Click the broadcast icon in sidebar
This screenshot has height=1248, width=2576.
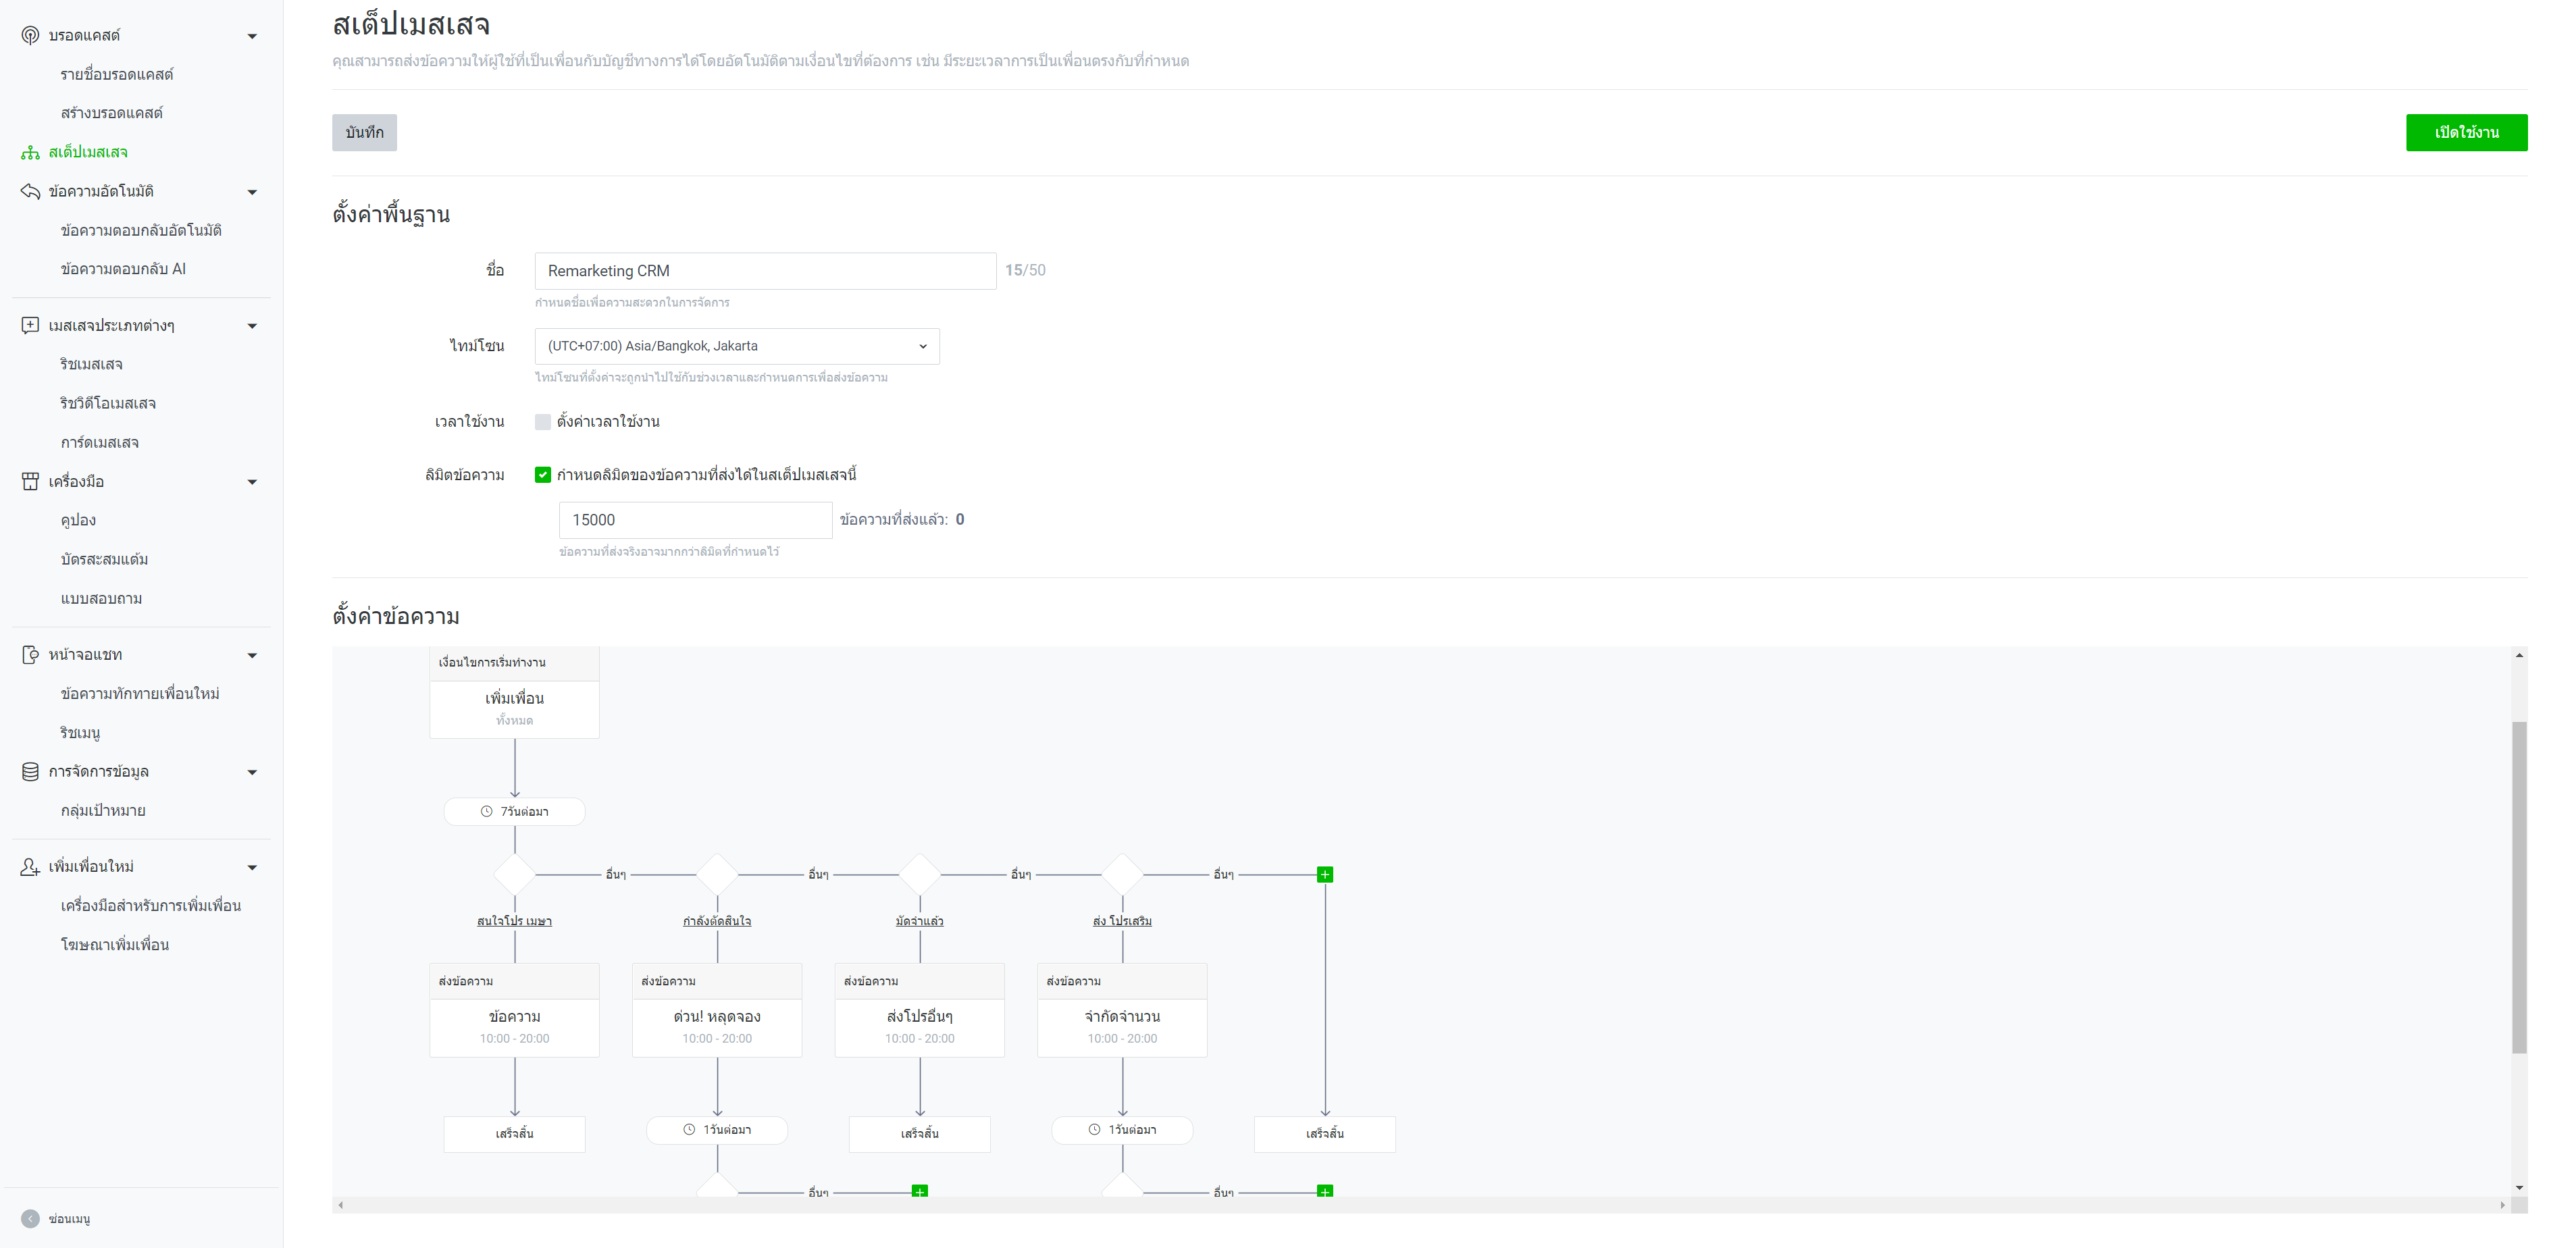click(30, 35)
